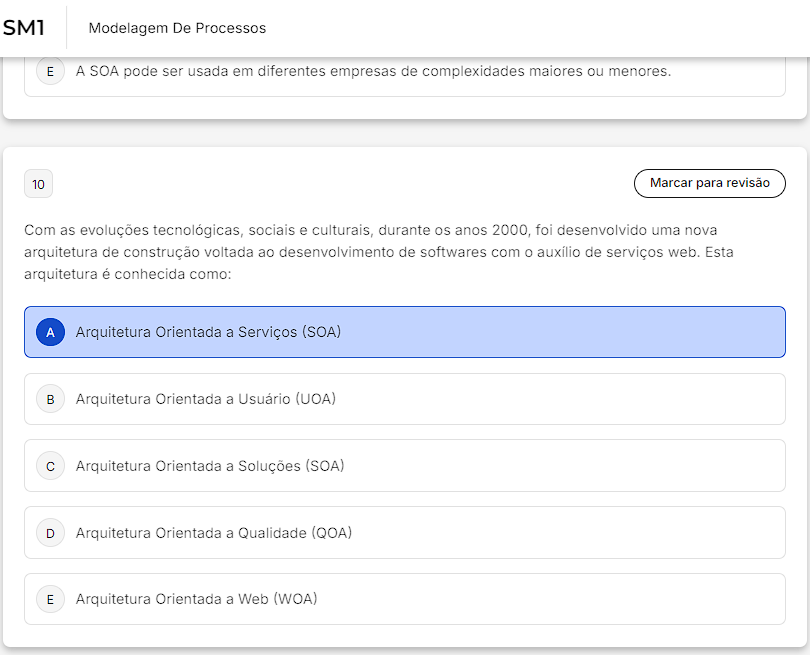Choose Arquitetura Orientada a Usuário (UOA) option
Image resolution: width=810 pixels, height=655 pixels.
206,399
